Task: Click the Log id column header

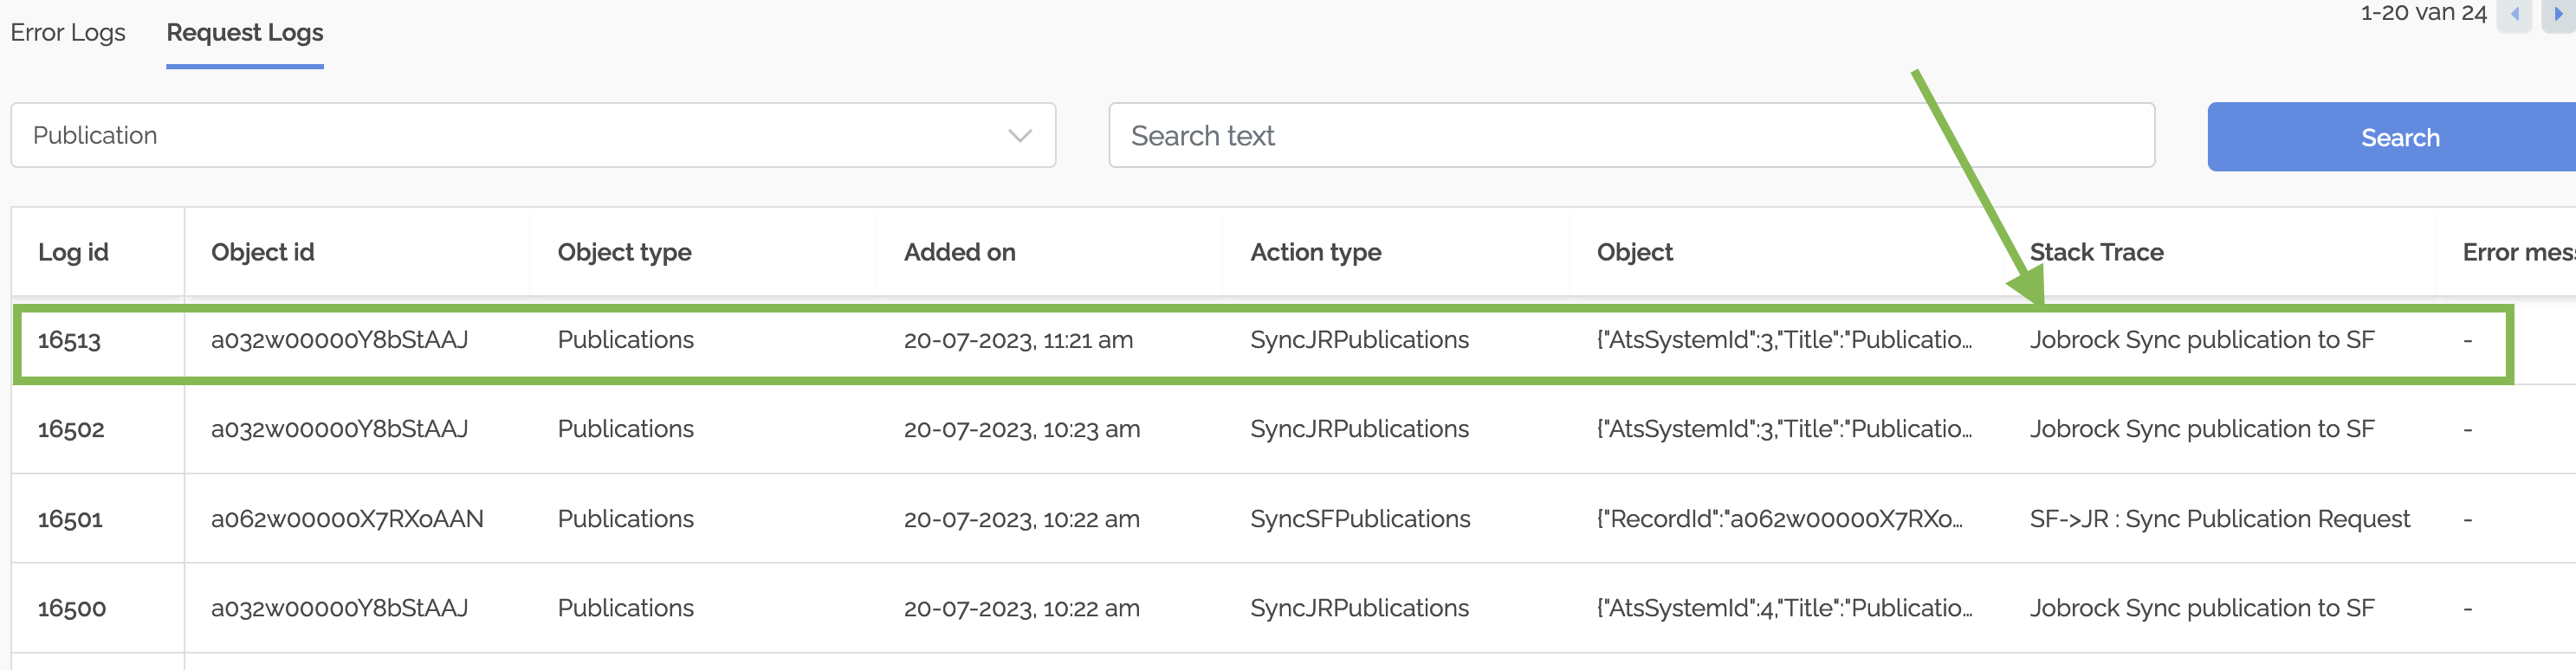Action: pyautogui.click(x=73, y=253)
